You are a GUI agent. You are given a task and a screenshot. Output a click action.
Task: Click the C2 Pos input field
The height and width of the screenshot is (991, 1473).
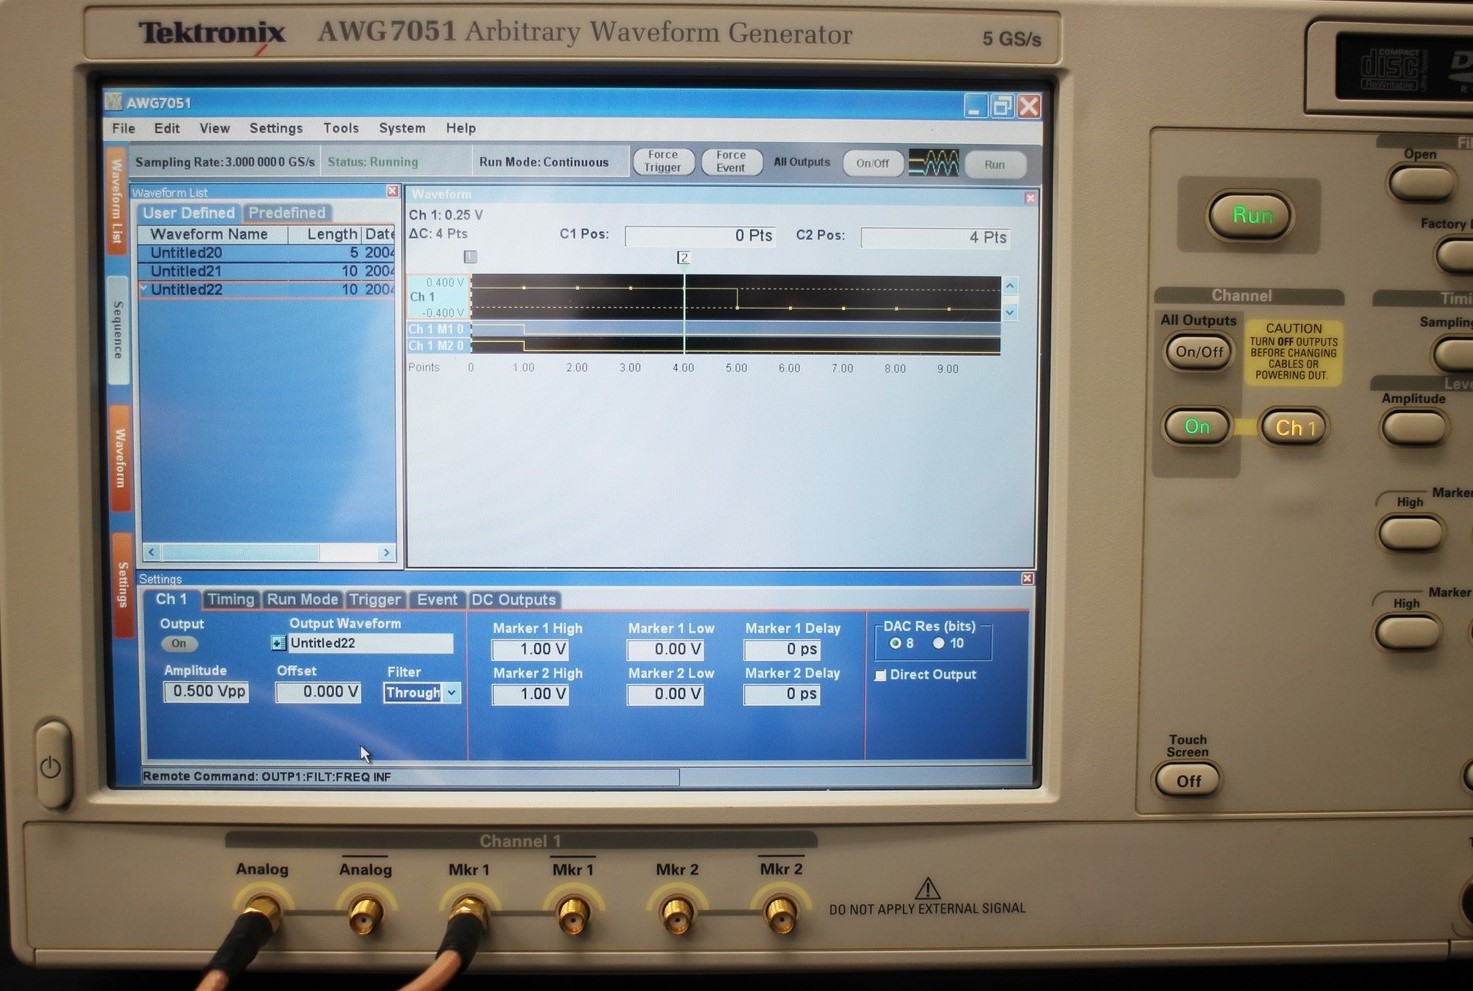tap(935, 237)
